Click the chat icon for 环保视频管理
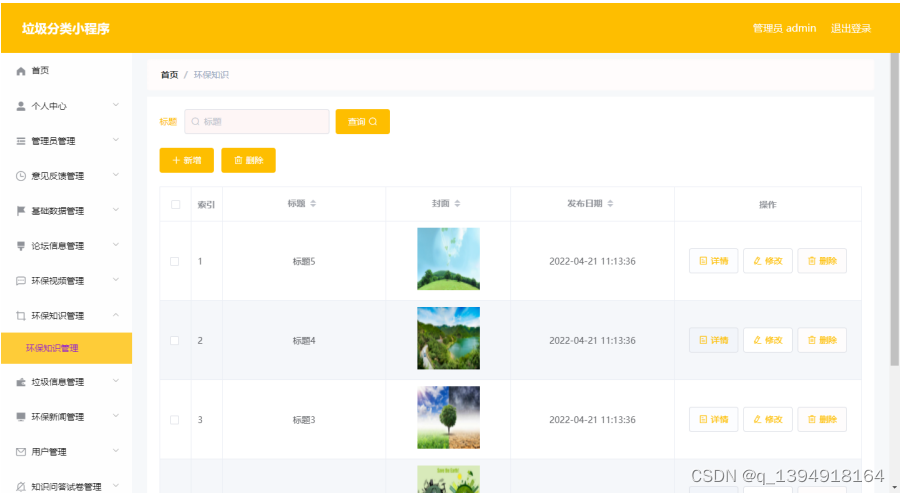 [21, 281]
